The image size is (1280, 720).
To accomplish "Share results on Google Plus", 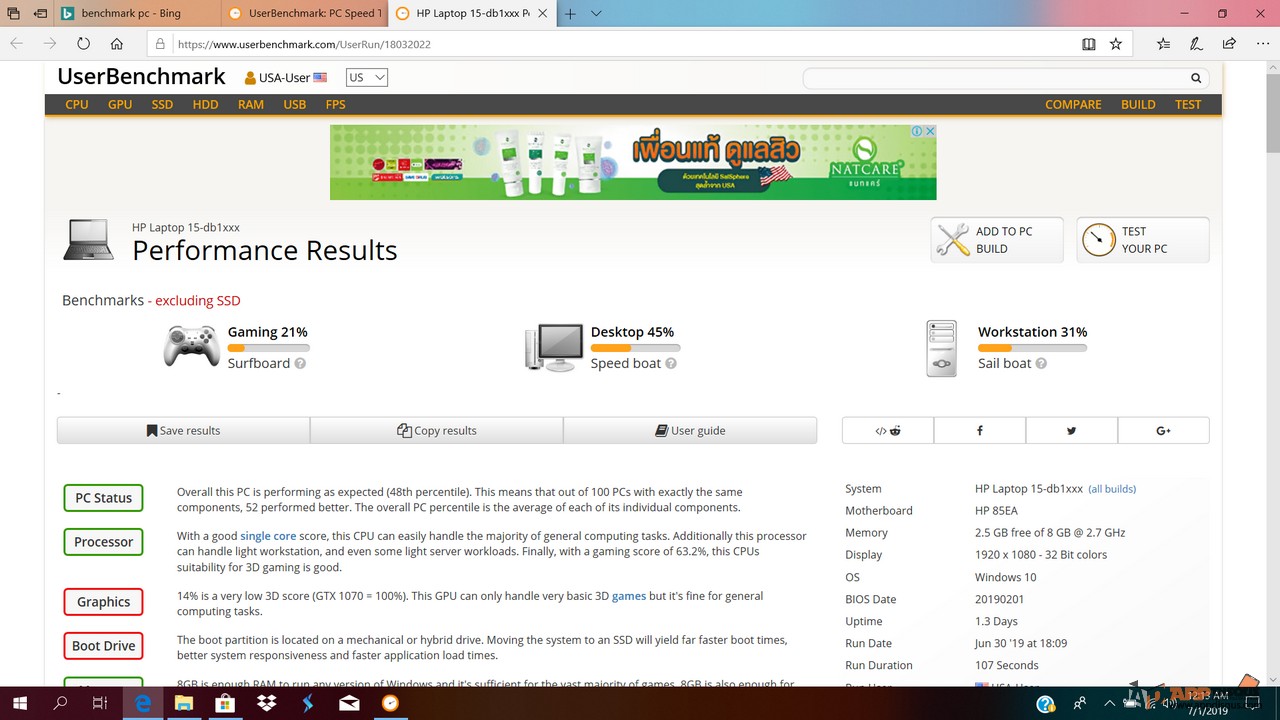I will pos(1164,431).
